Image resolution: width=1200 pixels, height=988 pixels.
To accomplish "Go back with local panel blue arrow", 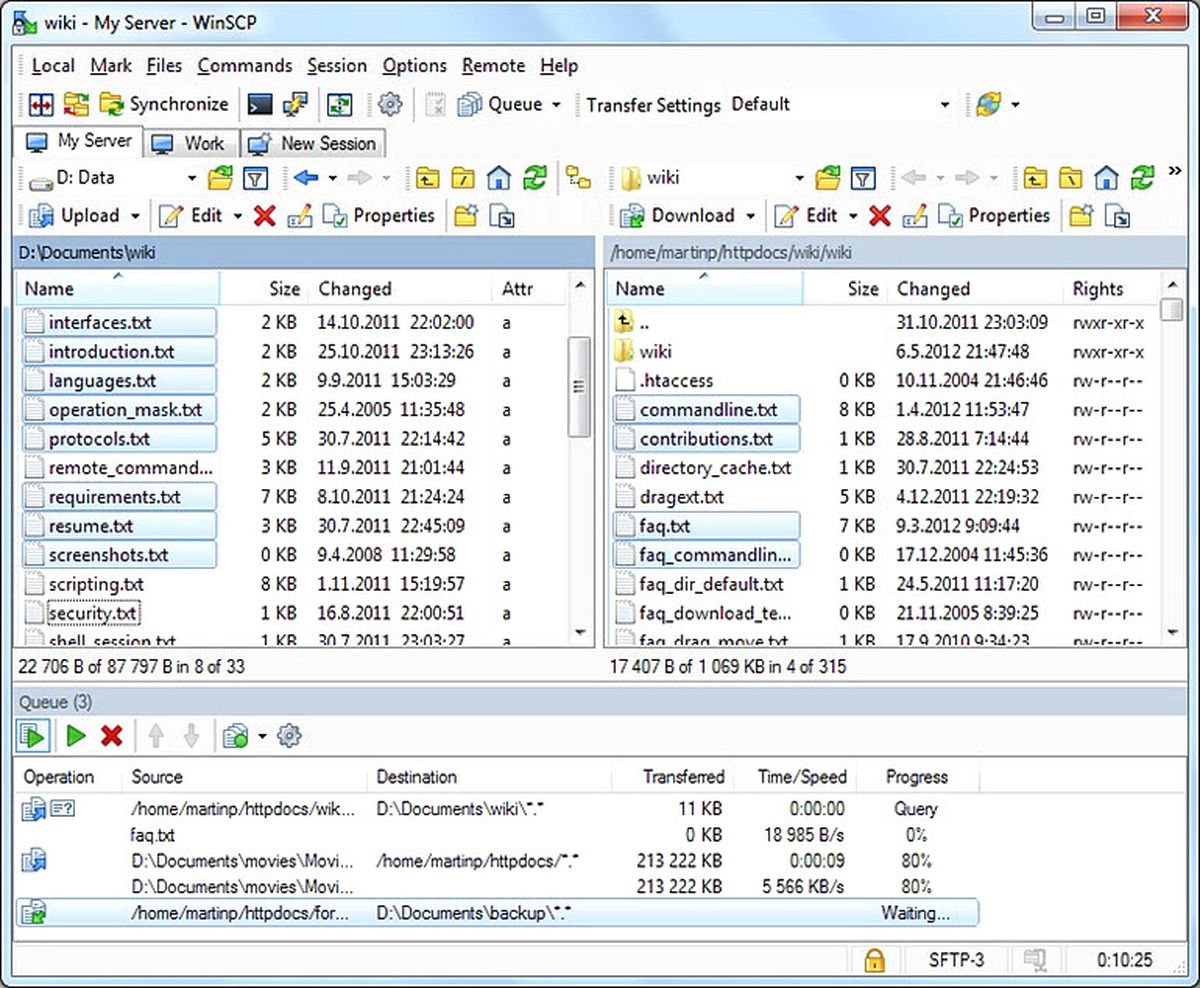I will click(305, 178).
